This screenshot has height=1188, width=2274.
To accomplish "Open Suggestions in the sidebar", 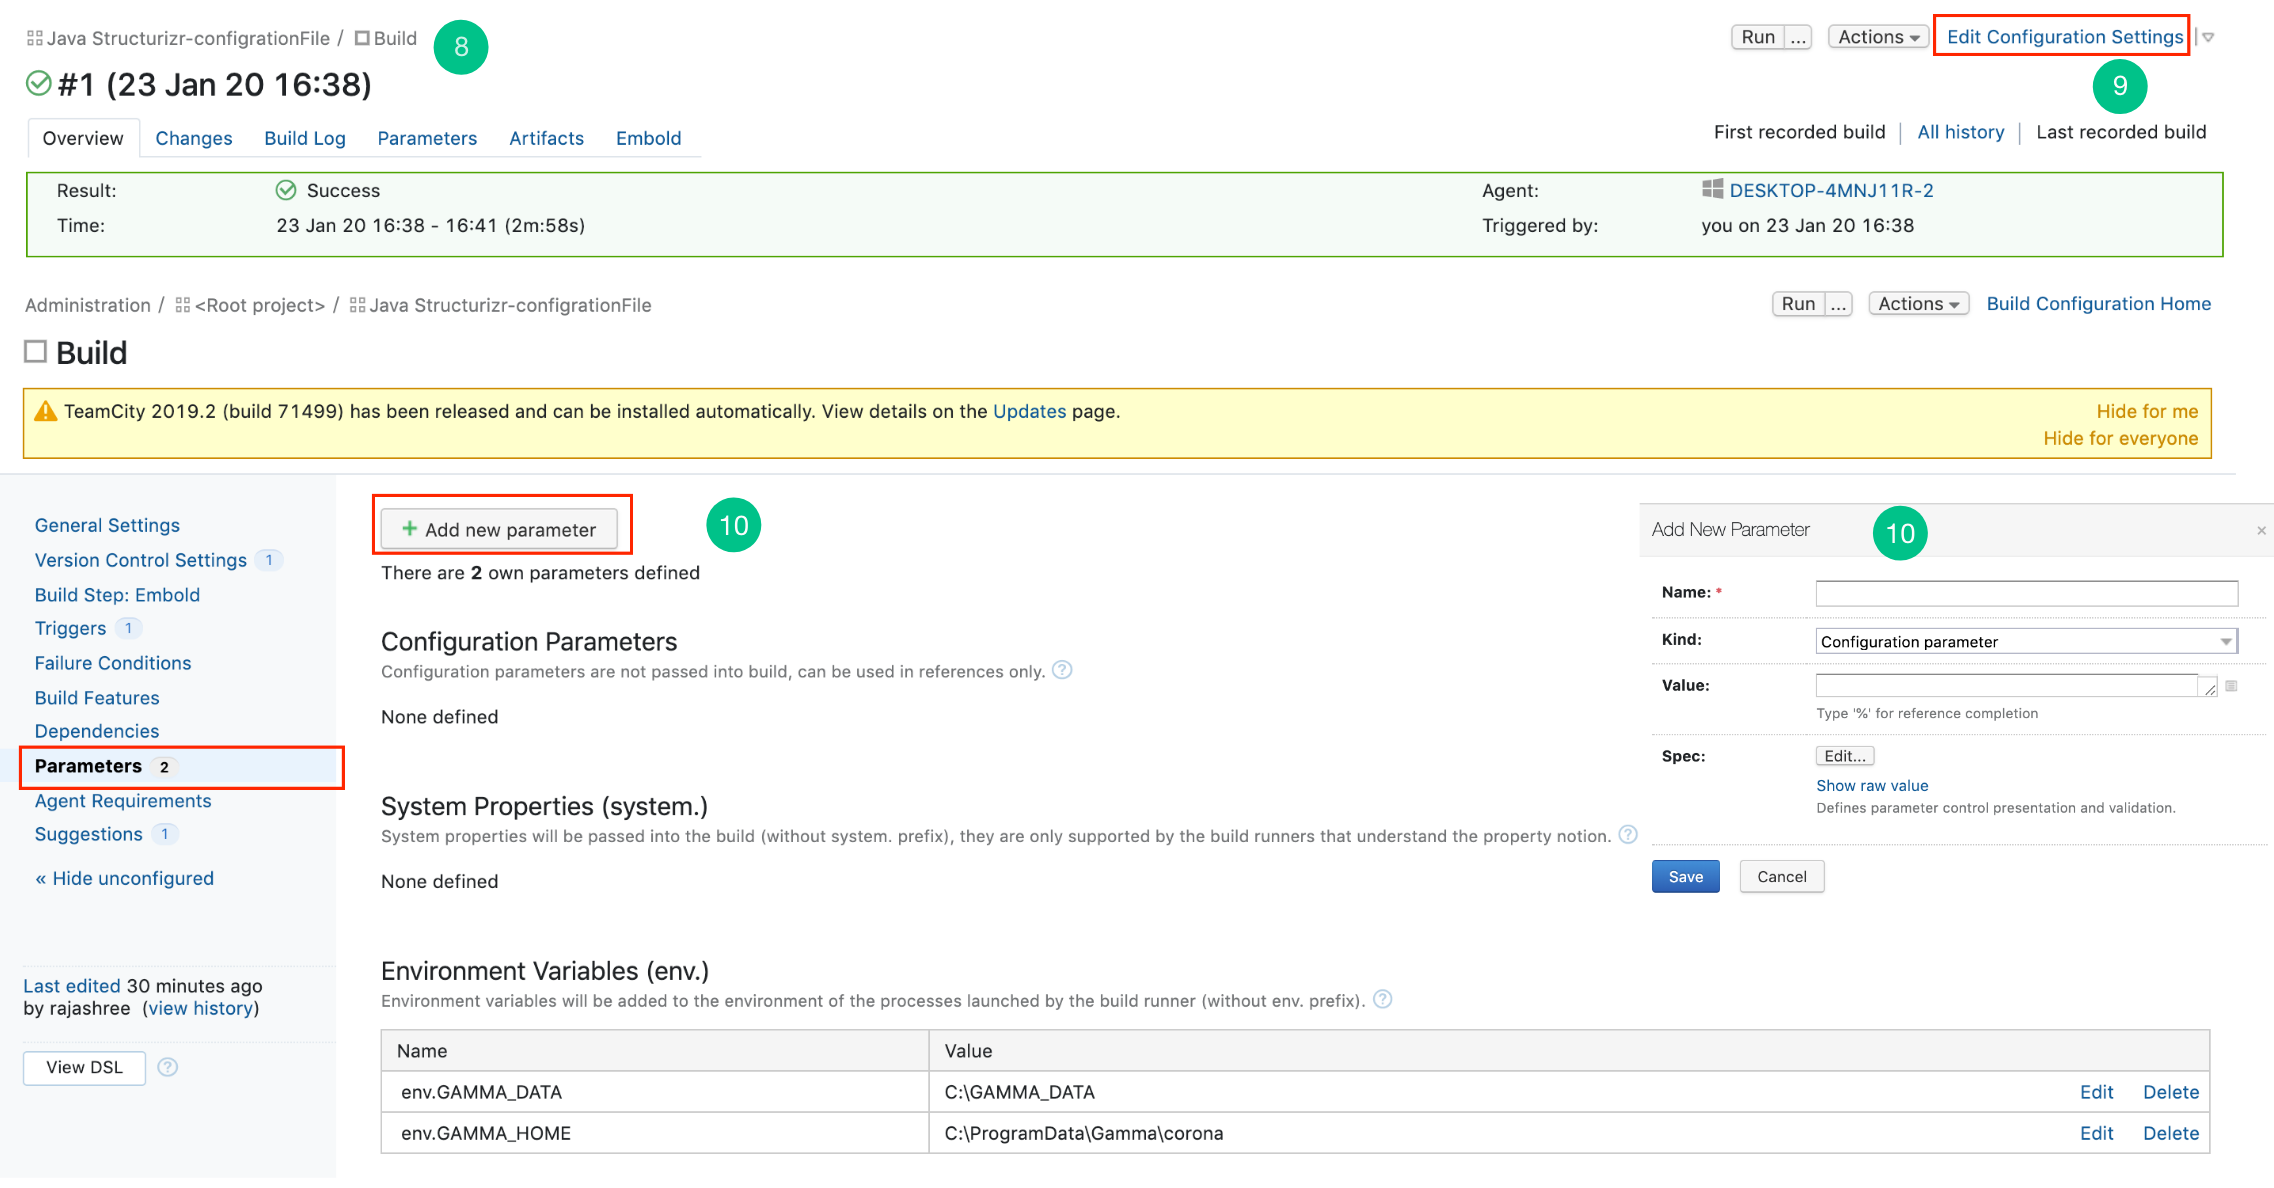I will pyautogui.click(x=88, y=834).
